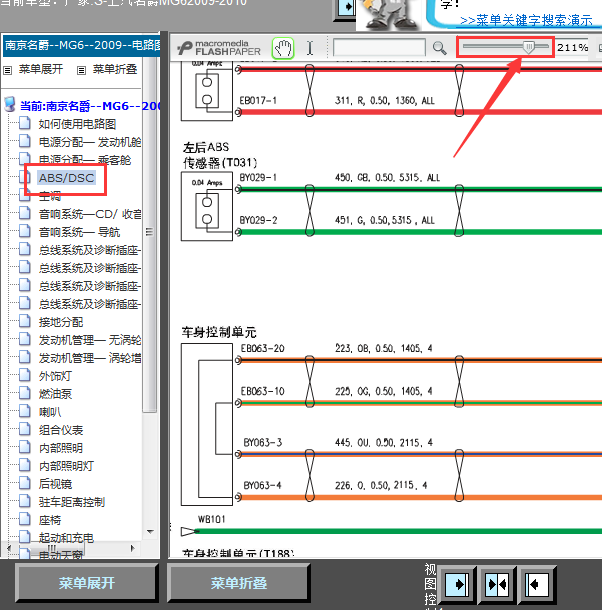Click the left-arrow view control button
This screenshot has height=610, width=602.
(x=537, y=584)
